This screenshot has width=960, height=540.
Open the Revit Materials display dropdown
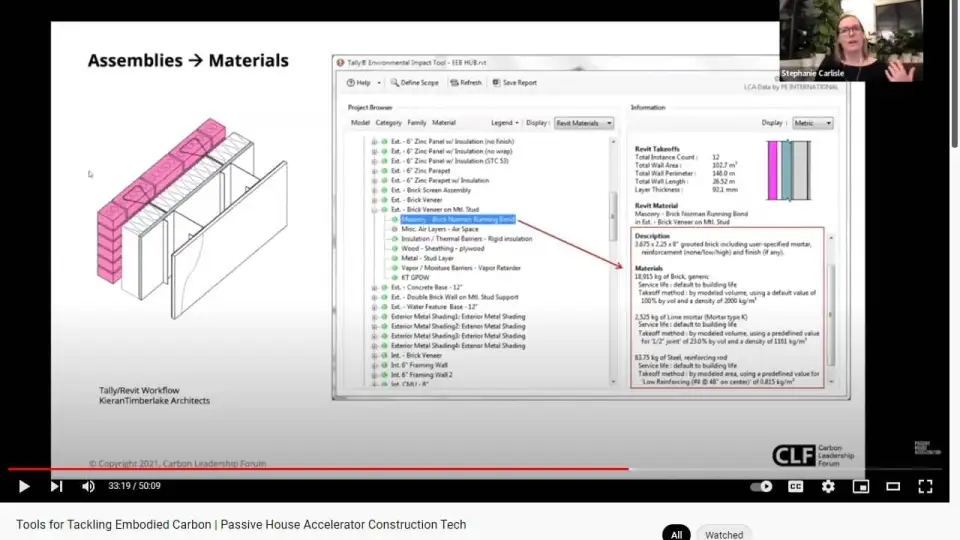[584, 123]
